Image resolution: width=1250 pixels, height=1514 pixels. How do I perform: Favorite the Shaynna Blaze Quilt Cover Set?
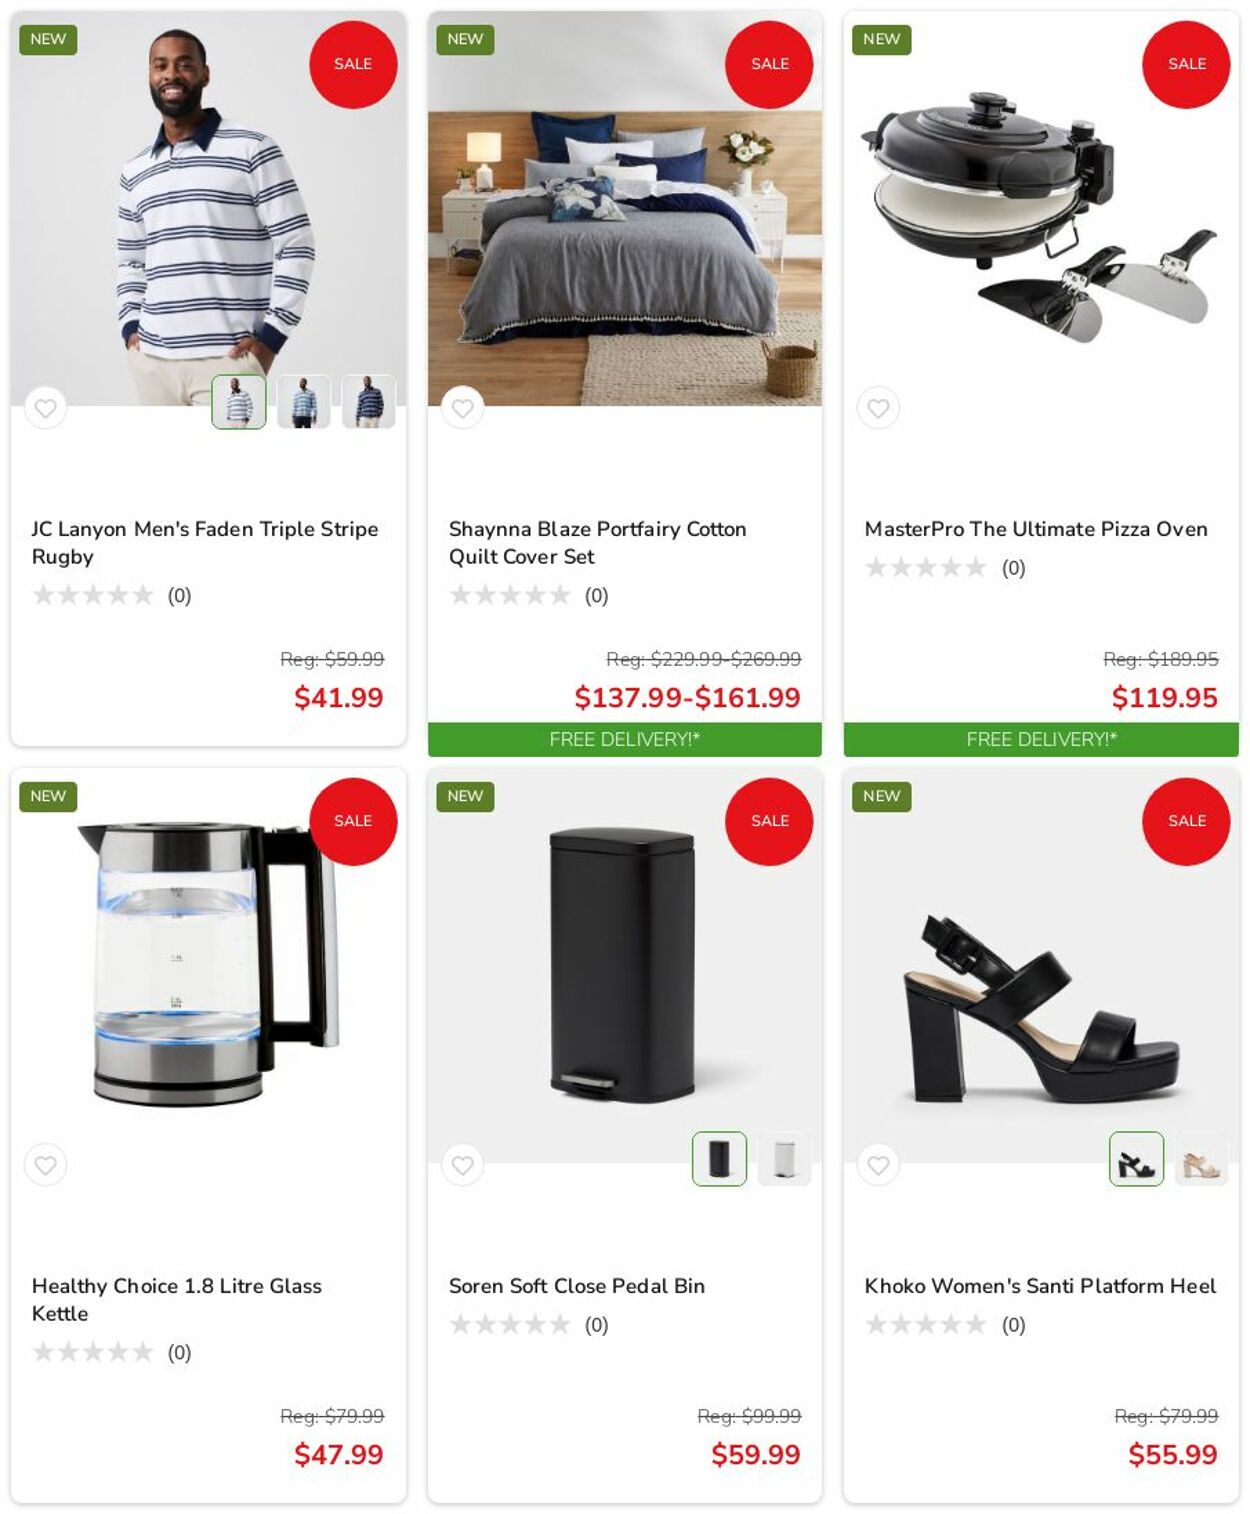462,408
